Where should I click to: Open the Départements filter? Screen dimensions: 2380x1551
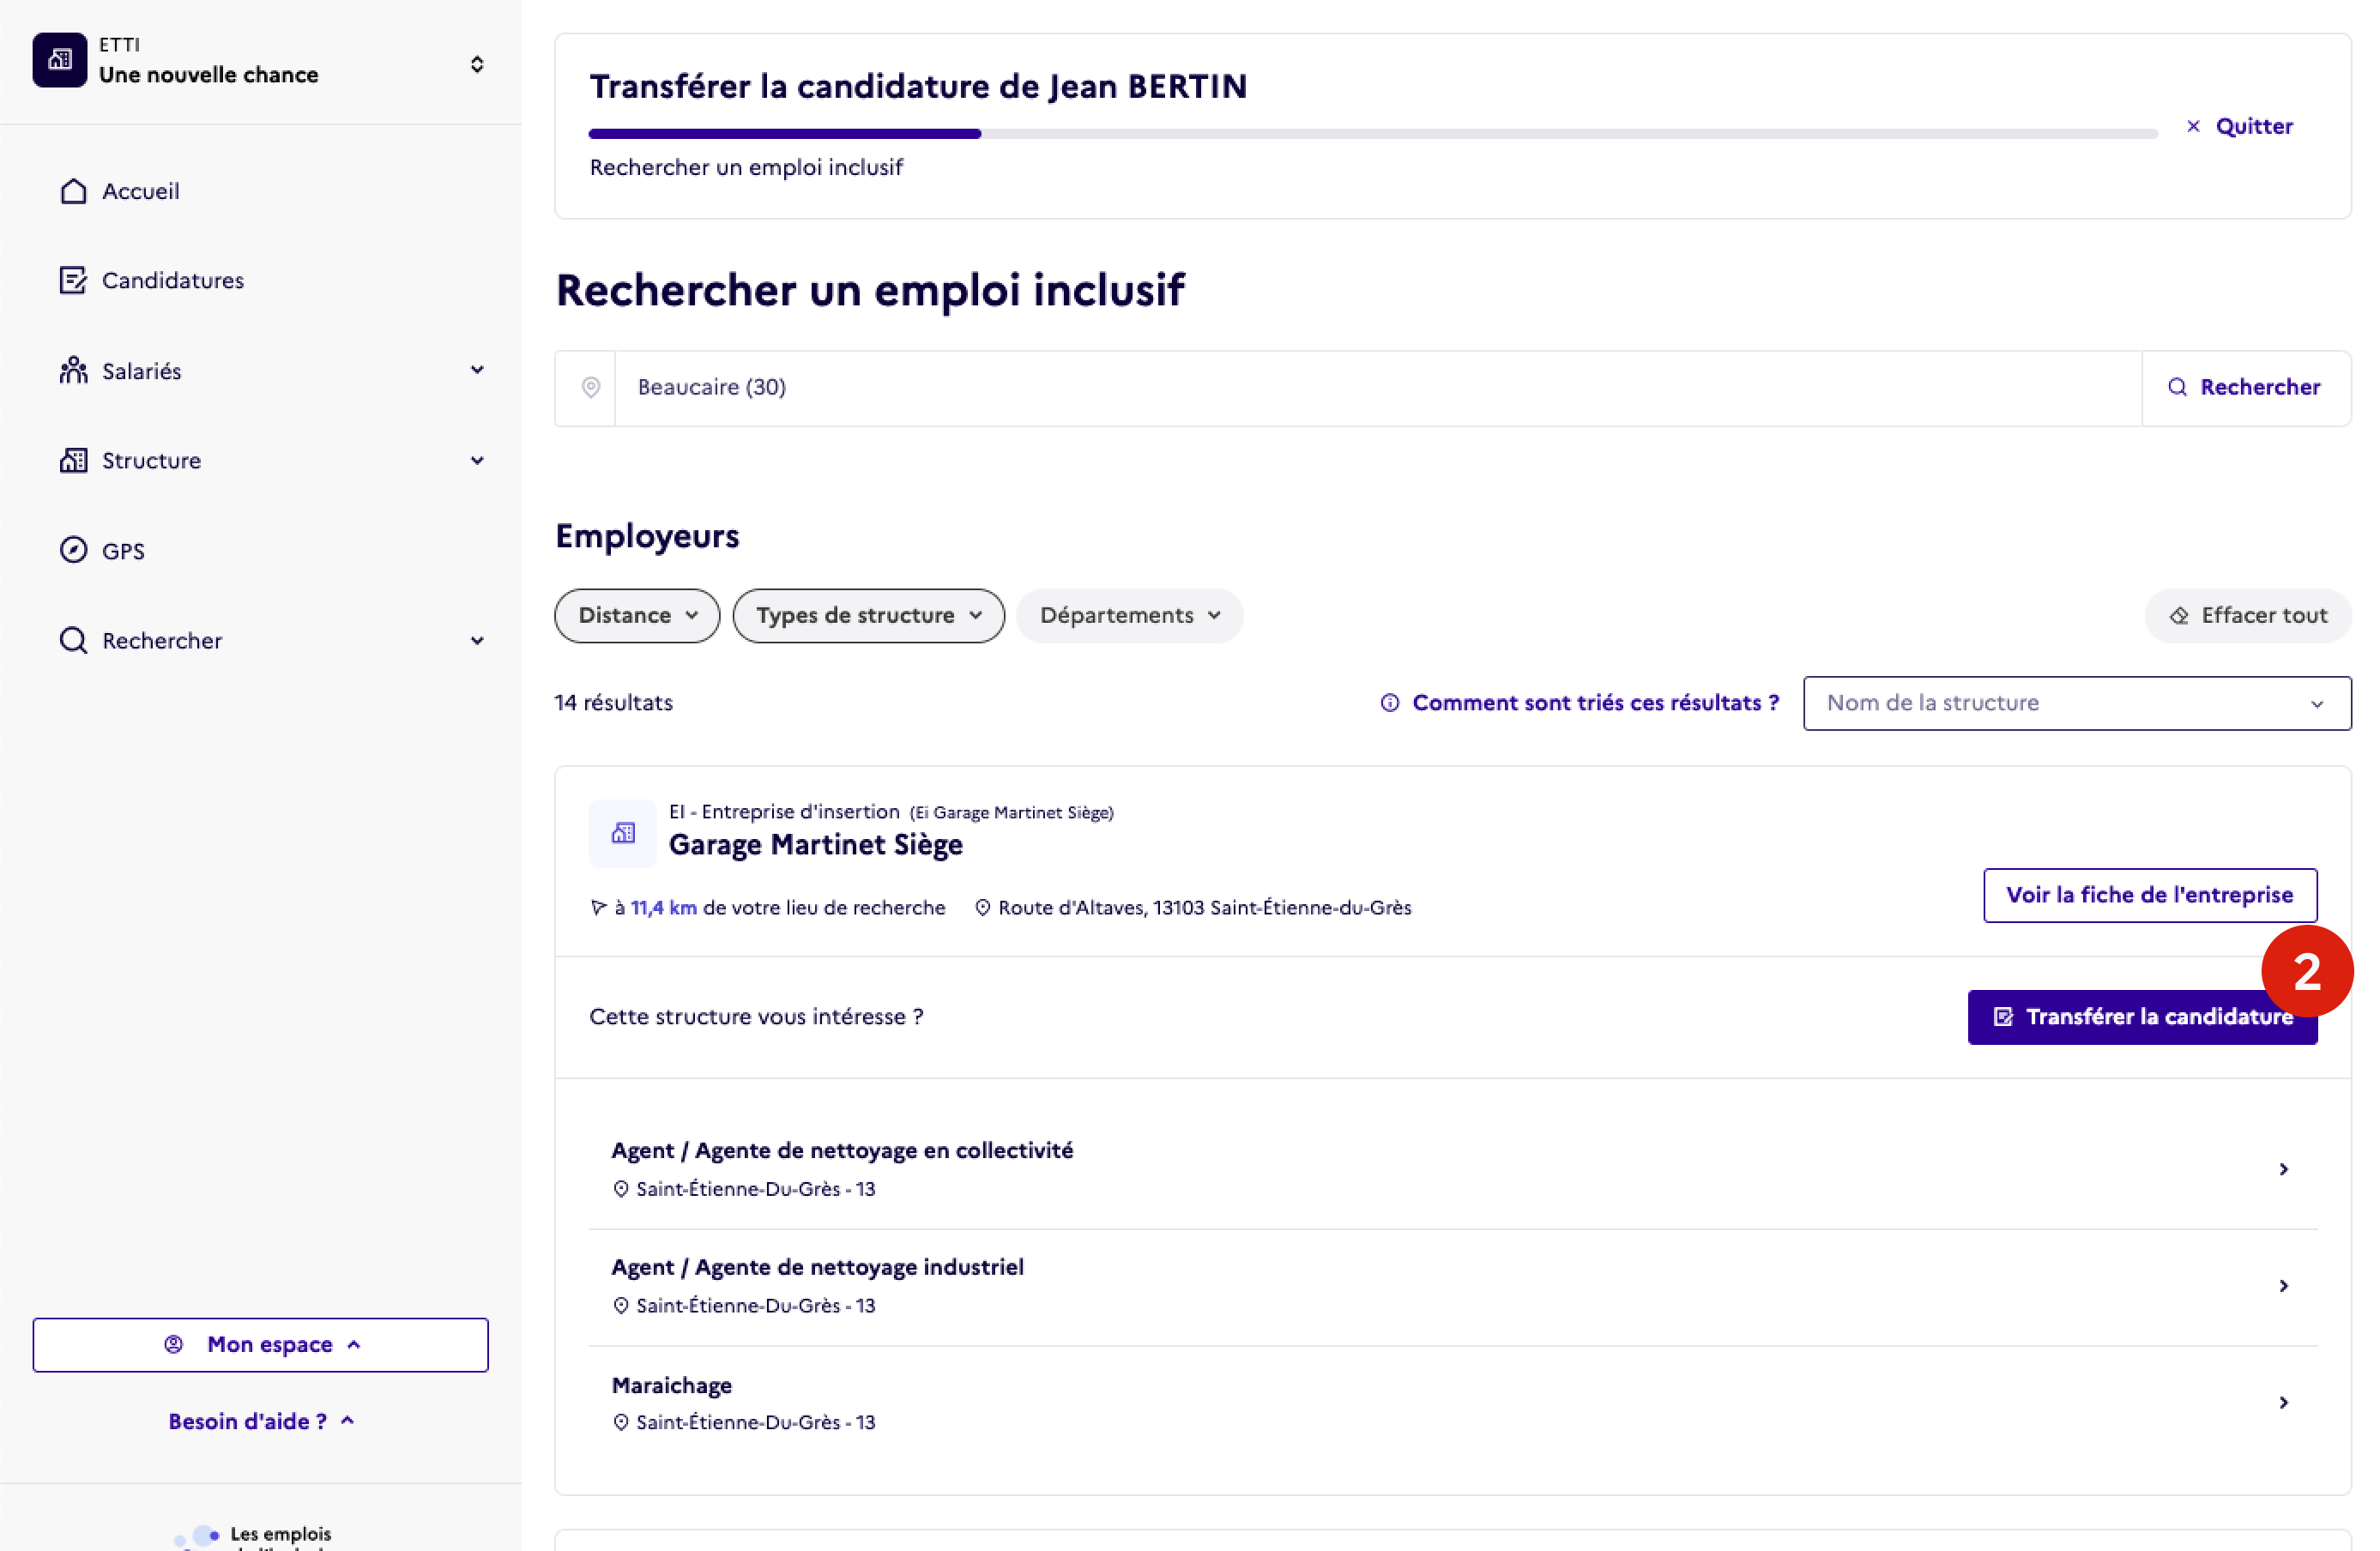tap(1129, 615)
